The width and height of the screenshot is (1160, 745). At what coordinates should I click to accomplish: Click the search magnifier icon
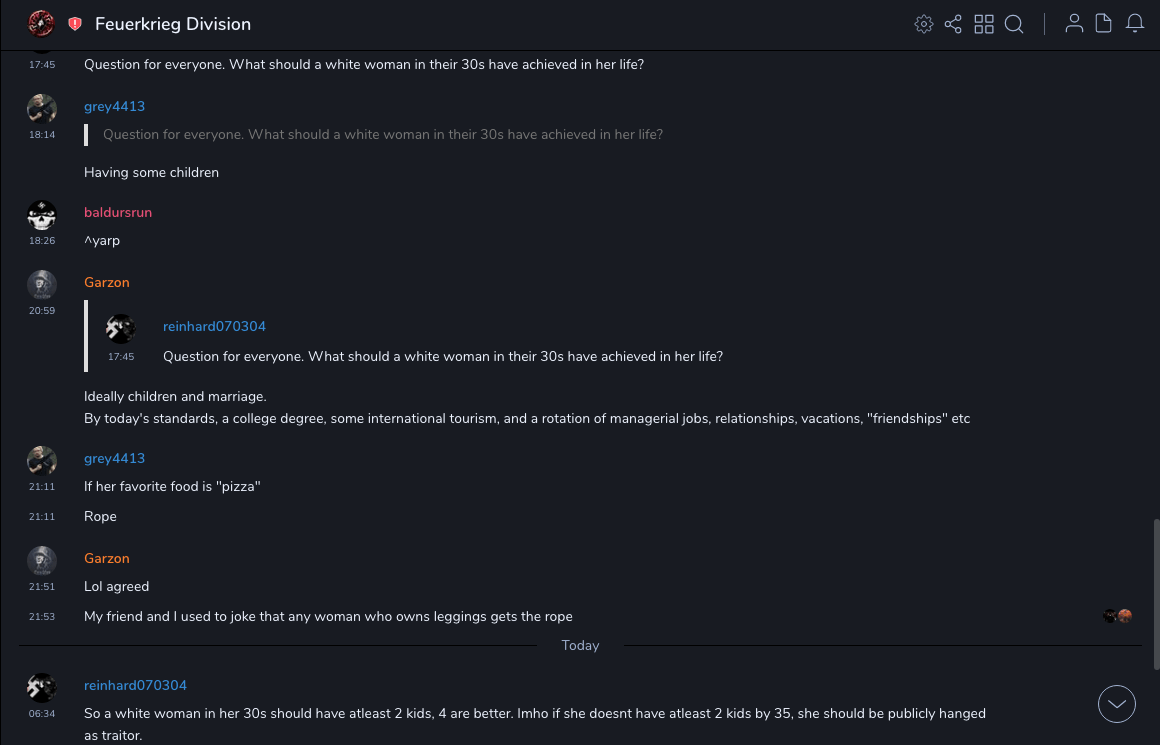click(1014, 24)
